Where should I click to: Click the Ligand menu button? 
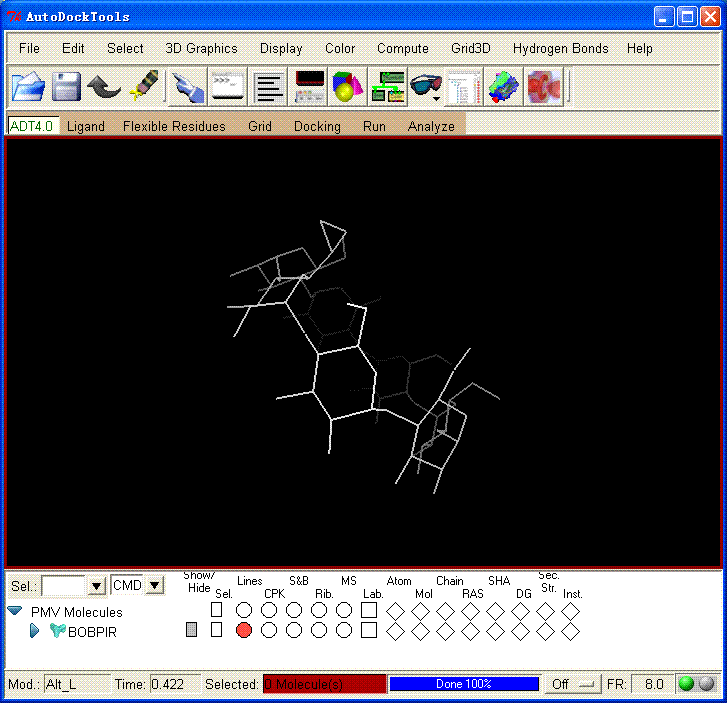point(86,126)
